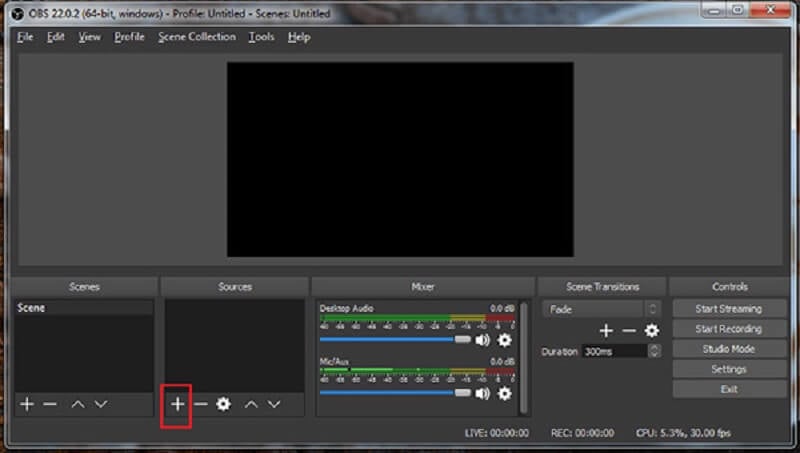800x453 pixels.
Task: Click Start Recording button
Action: tap(729, 329)
